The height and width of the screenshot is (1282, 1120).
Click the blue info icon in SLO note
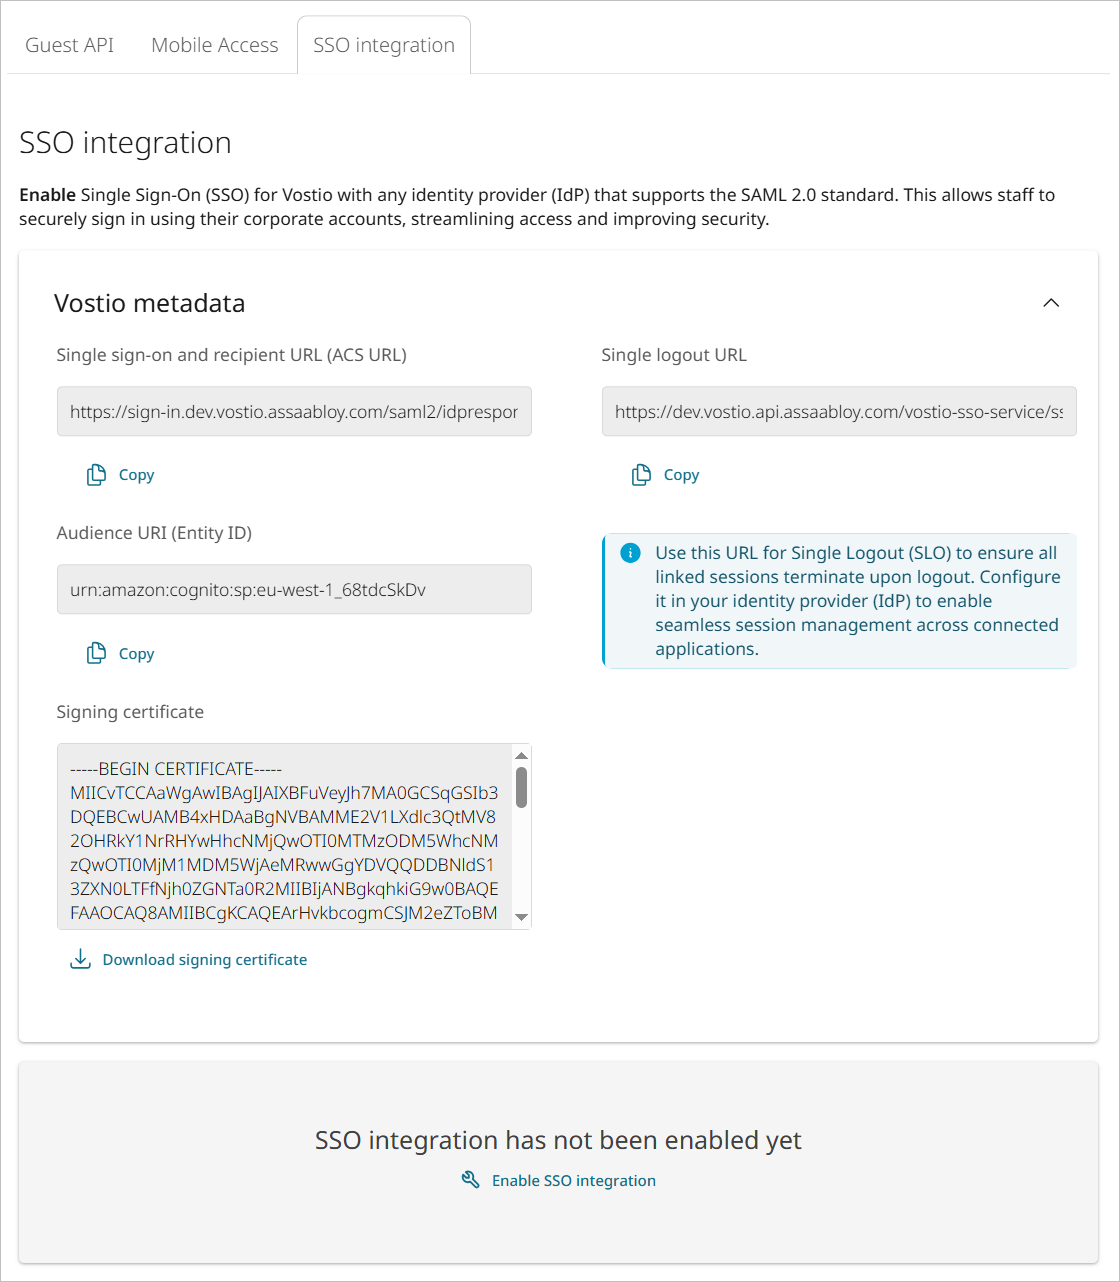click(630, 553)
